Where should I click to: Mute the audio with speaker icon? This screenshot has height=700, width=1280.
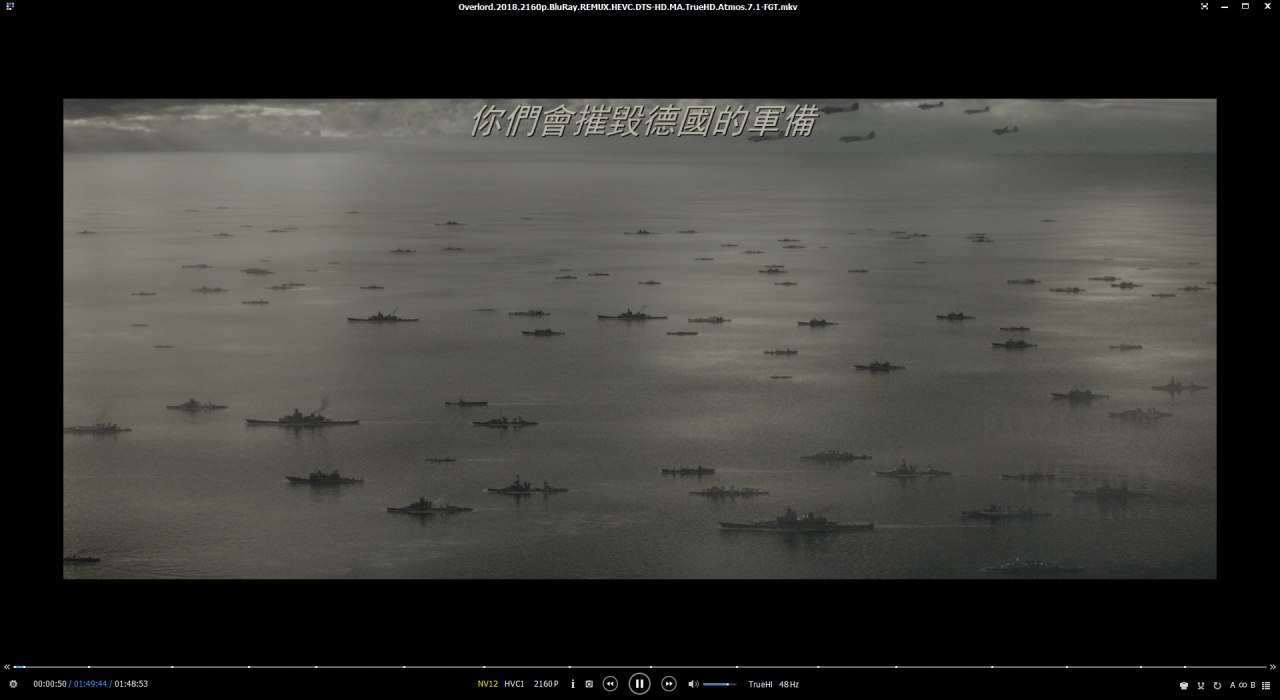693,684
